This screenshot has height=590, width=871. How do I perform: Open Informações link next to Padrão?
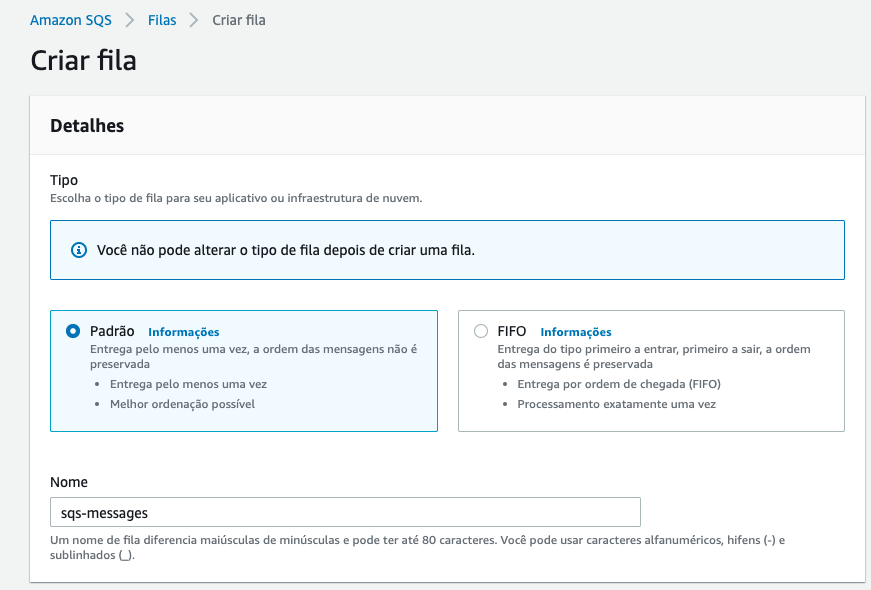[x=184, y=332]
